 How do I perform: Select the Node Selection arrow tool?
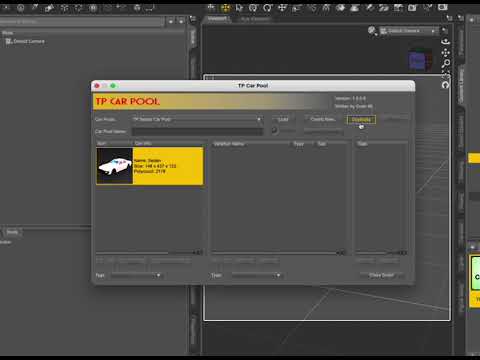tap(239, 8)
